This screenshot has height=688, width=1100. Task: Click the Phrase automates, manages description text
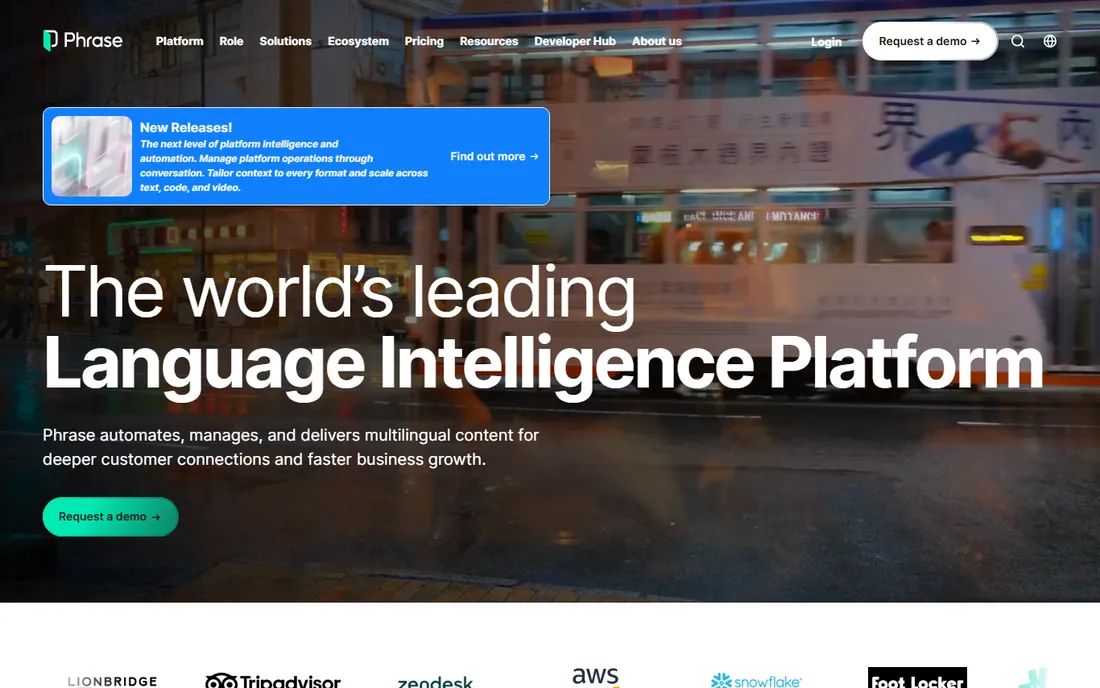tap(290, 447)
